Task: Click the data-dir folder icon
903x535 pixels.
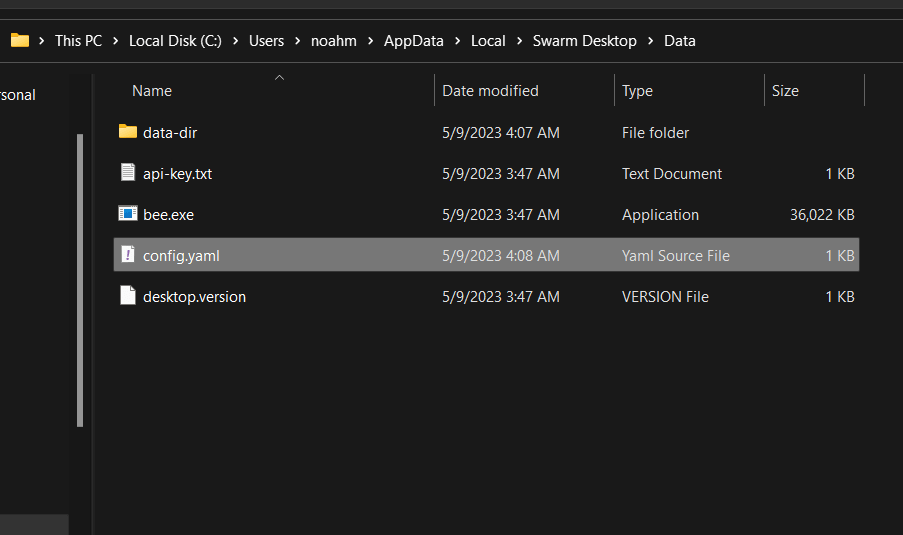Action: coord(127,132)
